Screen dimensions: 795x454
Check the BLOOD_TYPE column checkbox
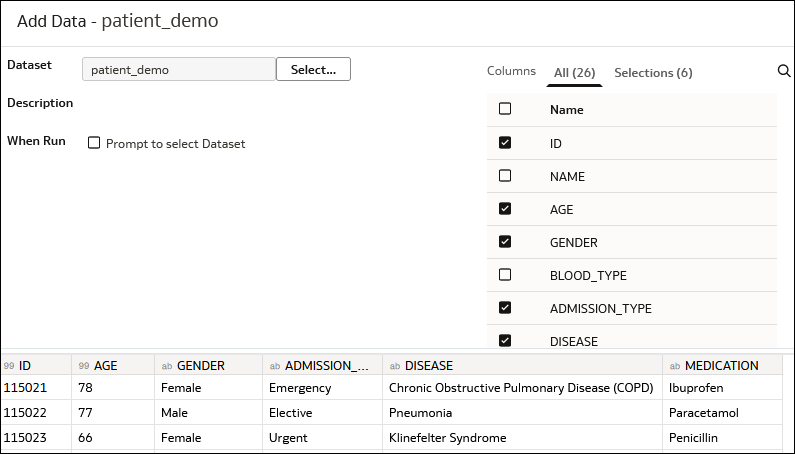click(505, 275)
